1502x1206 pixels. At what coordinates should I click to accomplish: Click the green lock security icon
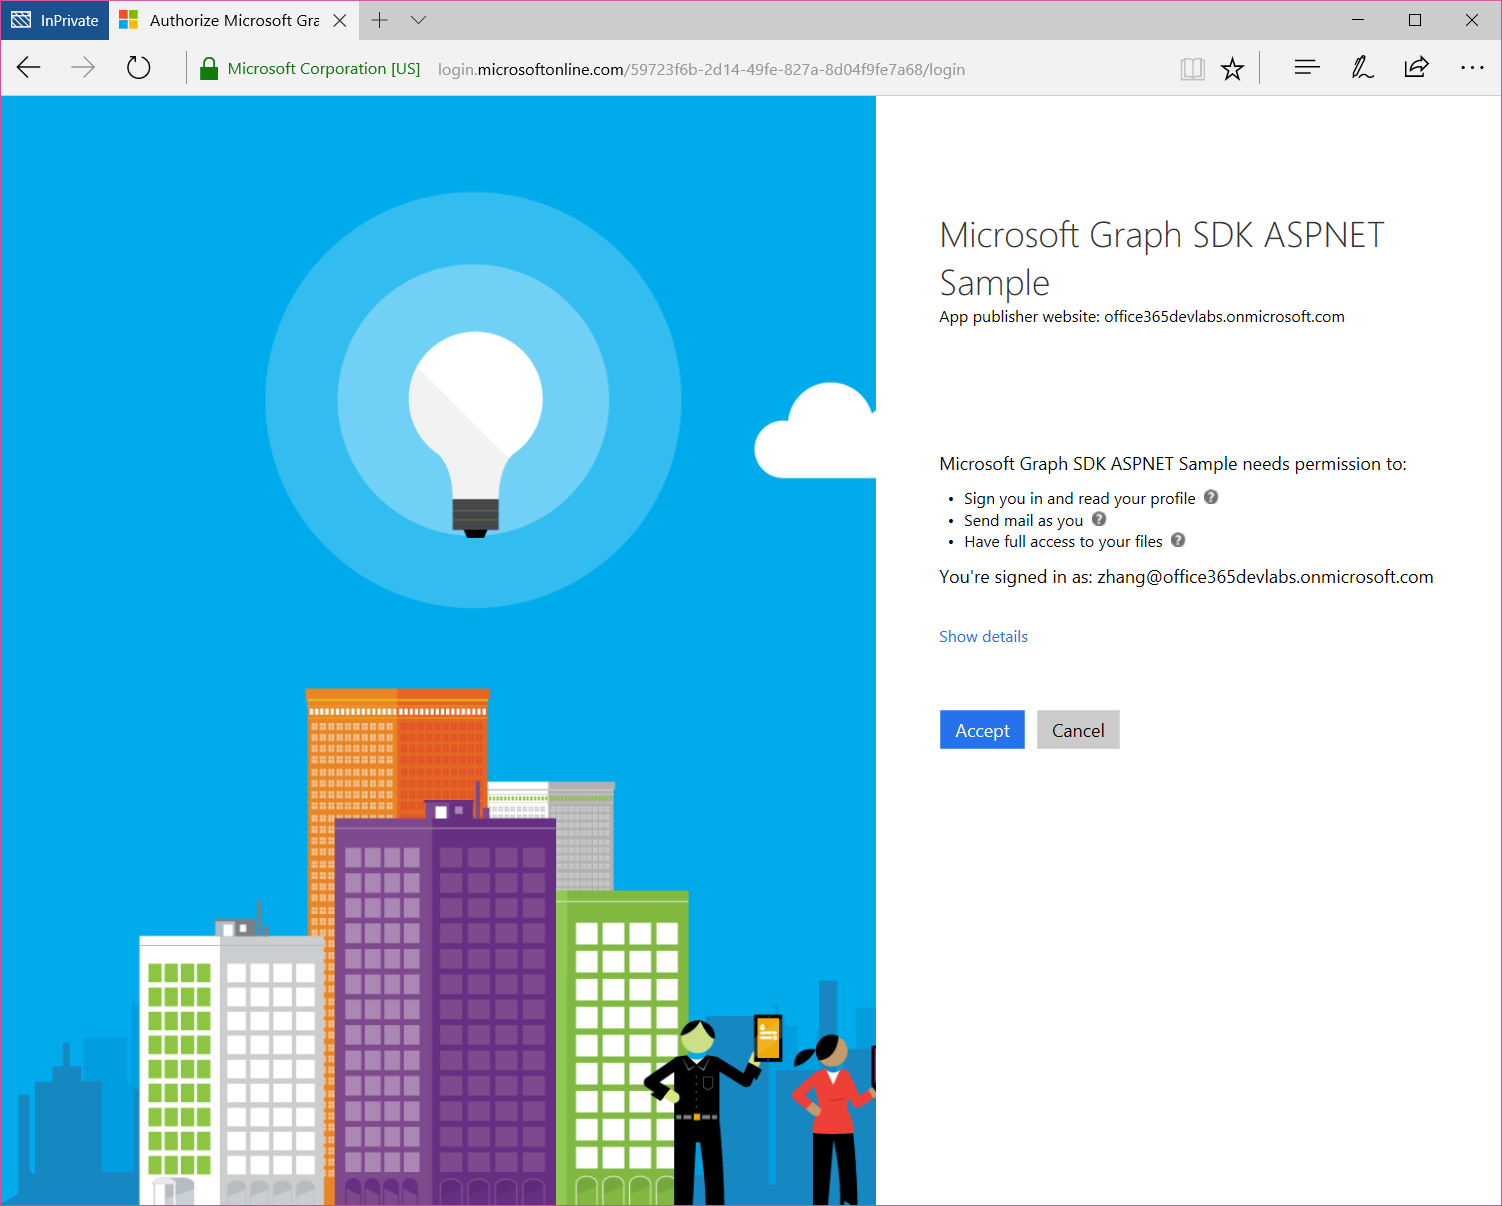pyautogui.click(x=208, y=69)
